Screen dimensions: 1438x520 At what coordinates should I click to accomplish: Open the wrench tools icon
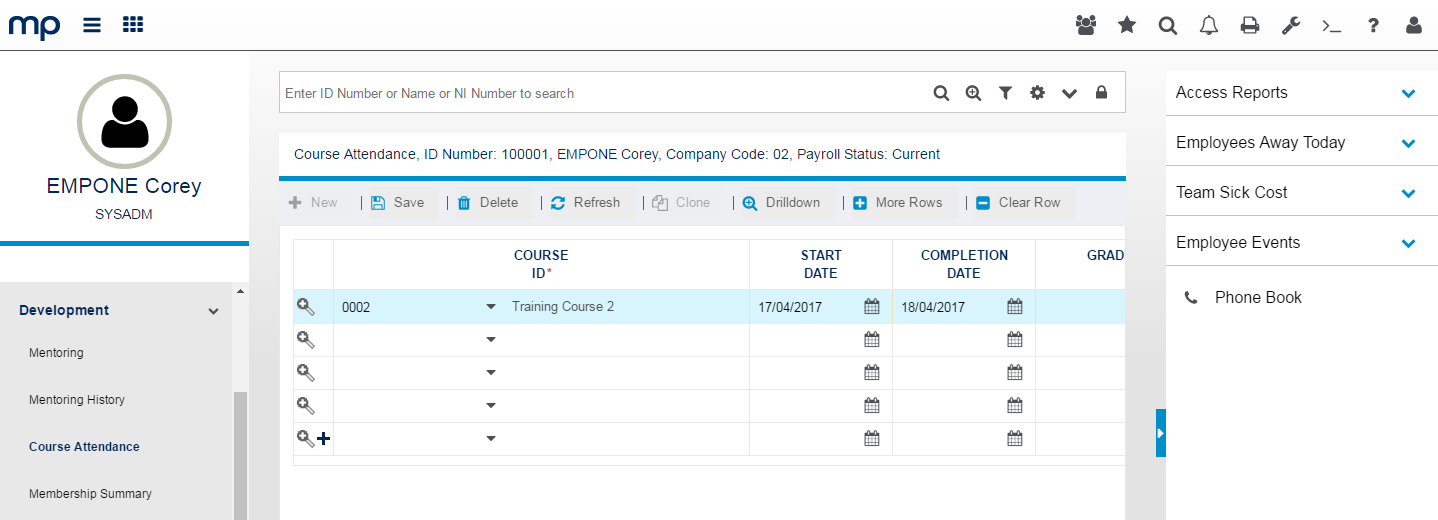1291,25
